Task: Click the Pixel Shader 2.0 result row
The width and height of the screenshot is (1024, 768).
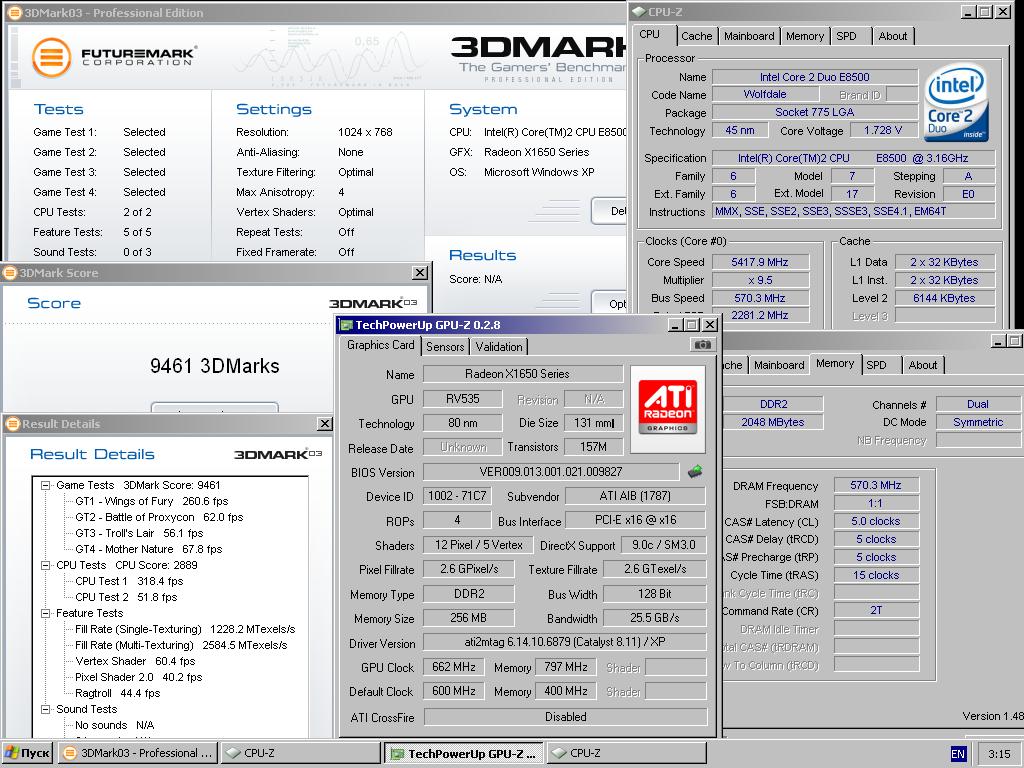Action: click(x=138, y=677)
